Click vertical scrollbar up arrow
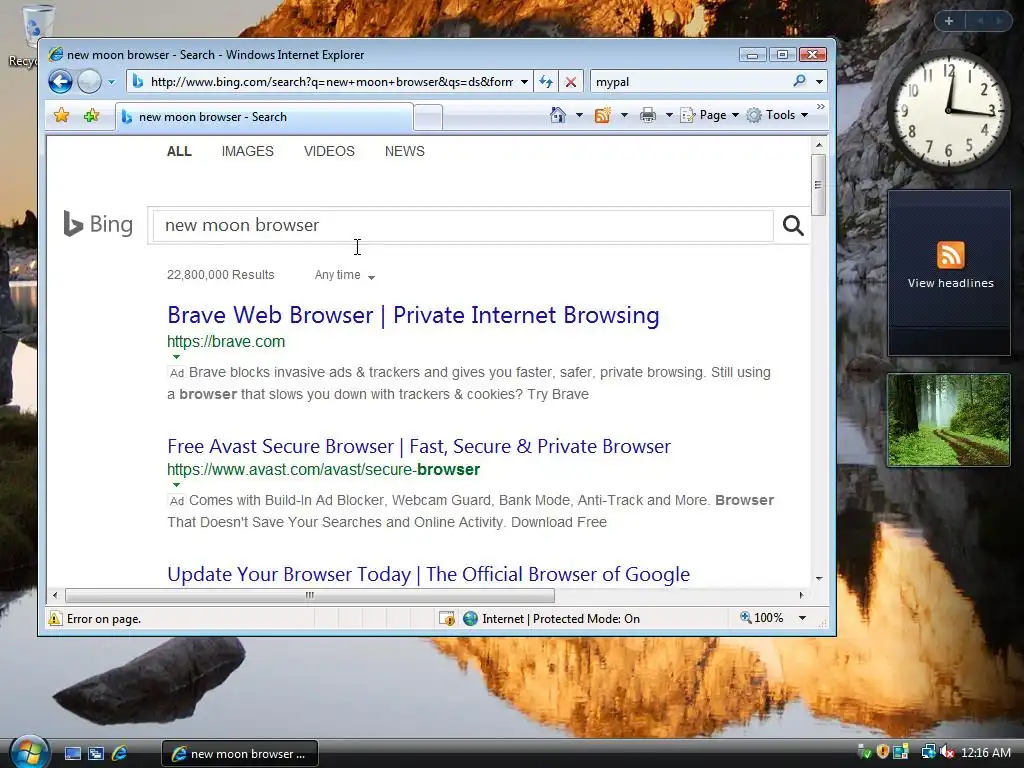Screen dimensions: 1024x768 click(x=818, y=144)
